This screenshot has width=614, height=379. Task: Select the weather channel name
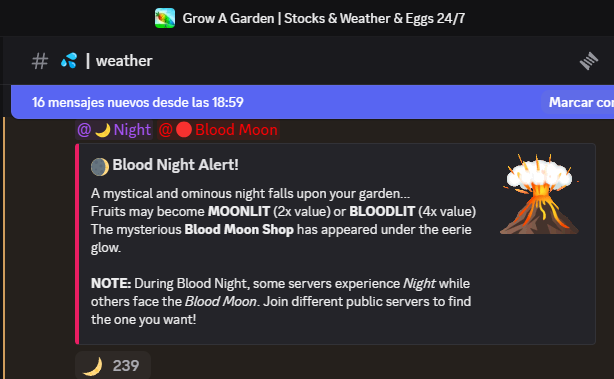[x=124, y=61]
